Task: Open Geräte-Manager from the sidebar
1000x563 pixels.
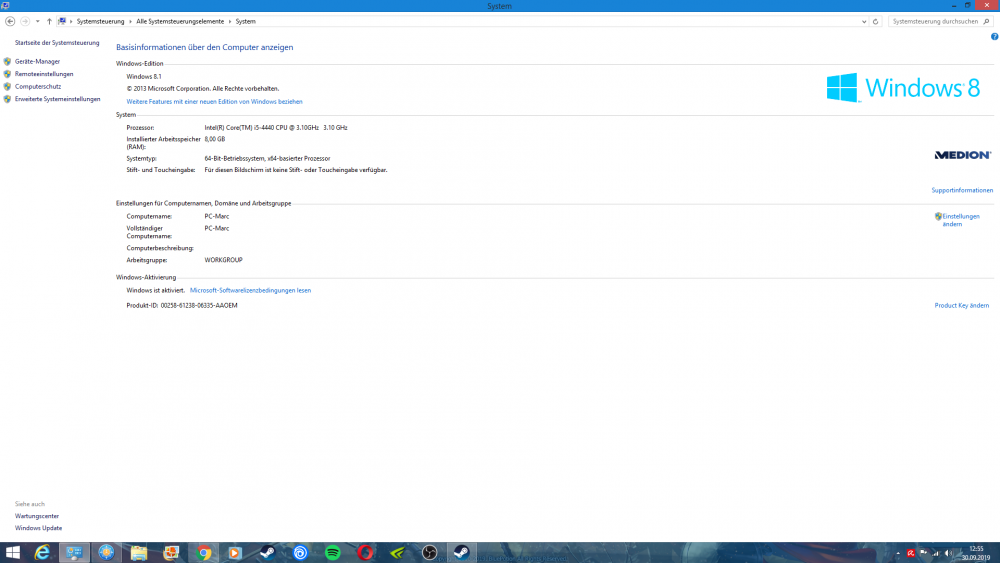Action: coord(37,62)
